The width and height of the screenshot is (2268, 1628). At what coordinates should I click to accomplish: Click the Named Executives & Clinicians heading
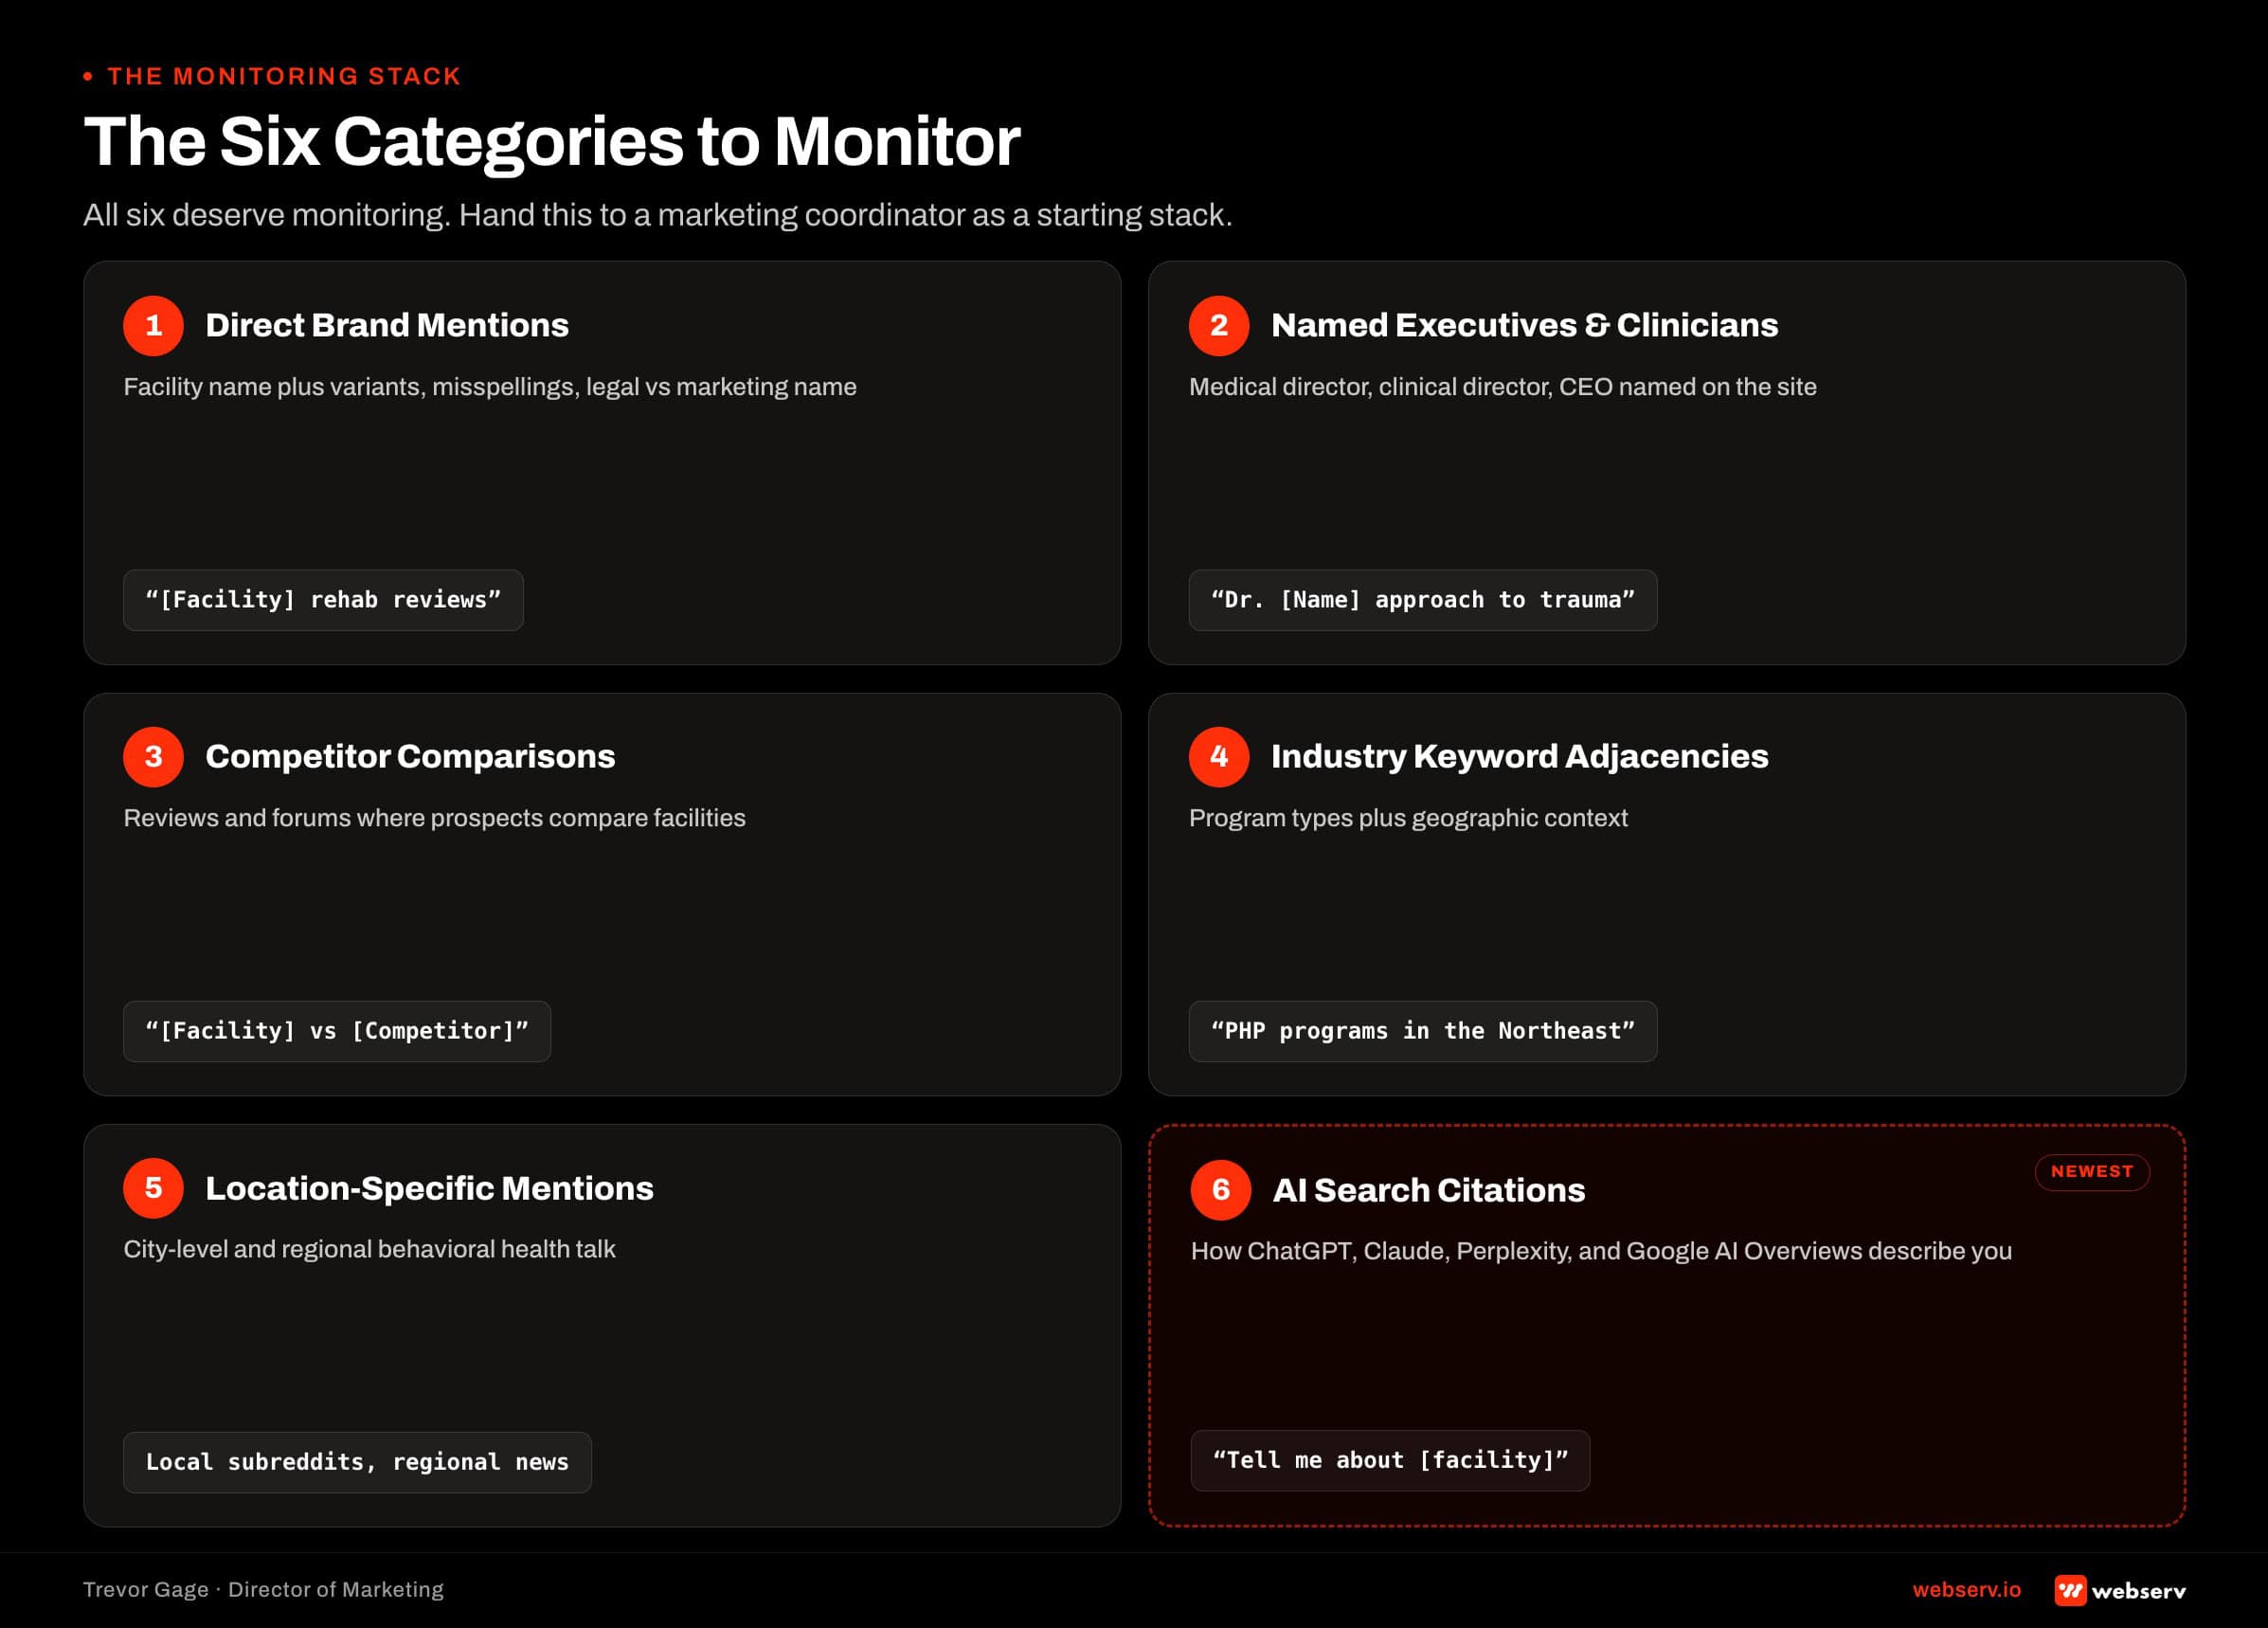[1524, 325]
